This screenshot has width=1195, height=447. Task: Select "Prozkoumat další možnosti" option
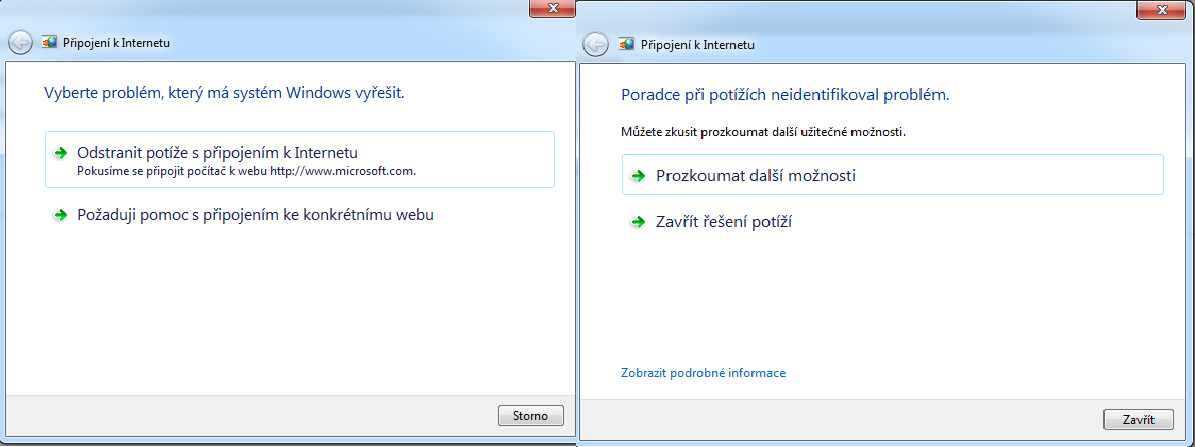coord(892,175)
